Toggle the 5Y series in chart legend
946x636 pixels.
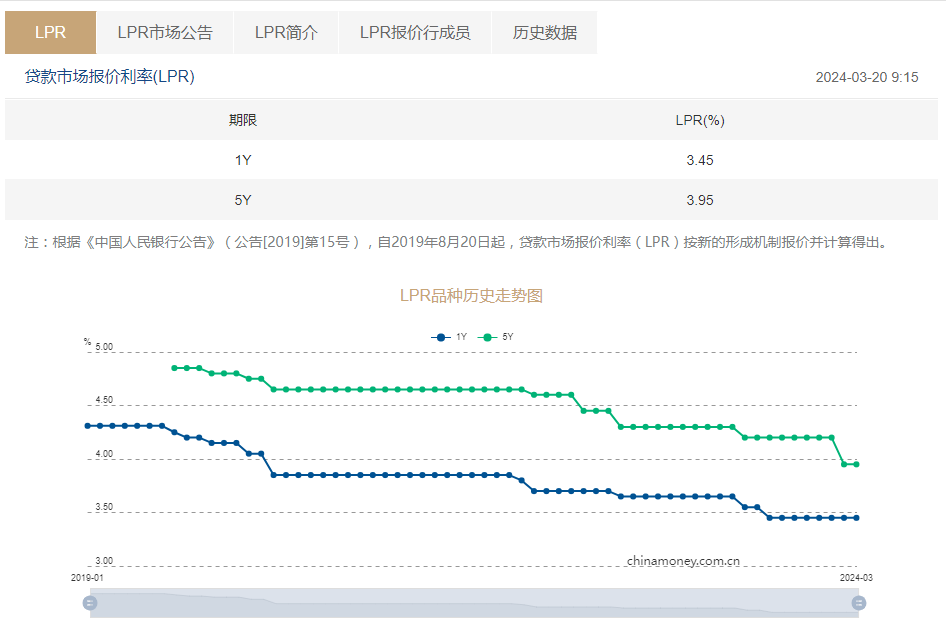click(495, 337)
